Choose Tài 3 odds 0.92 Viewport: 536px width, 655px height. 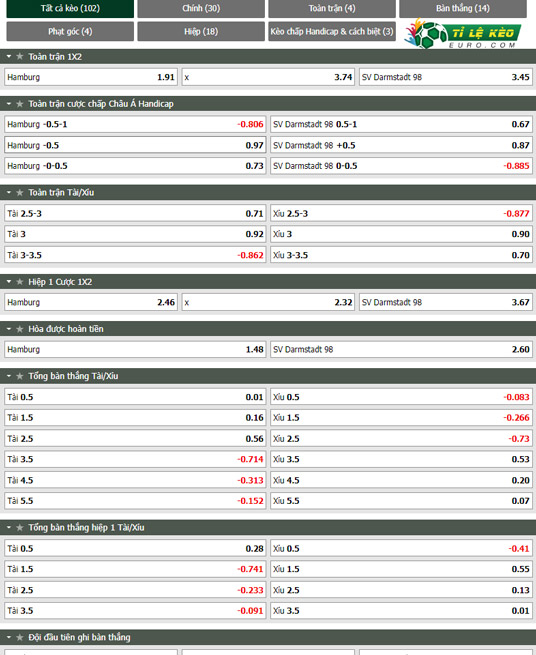coord(135,234)
